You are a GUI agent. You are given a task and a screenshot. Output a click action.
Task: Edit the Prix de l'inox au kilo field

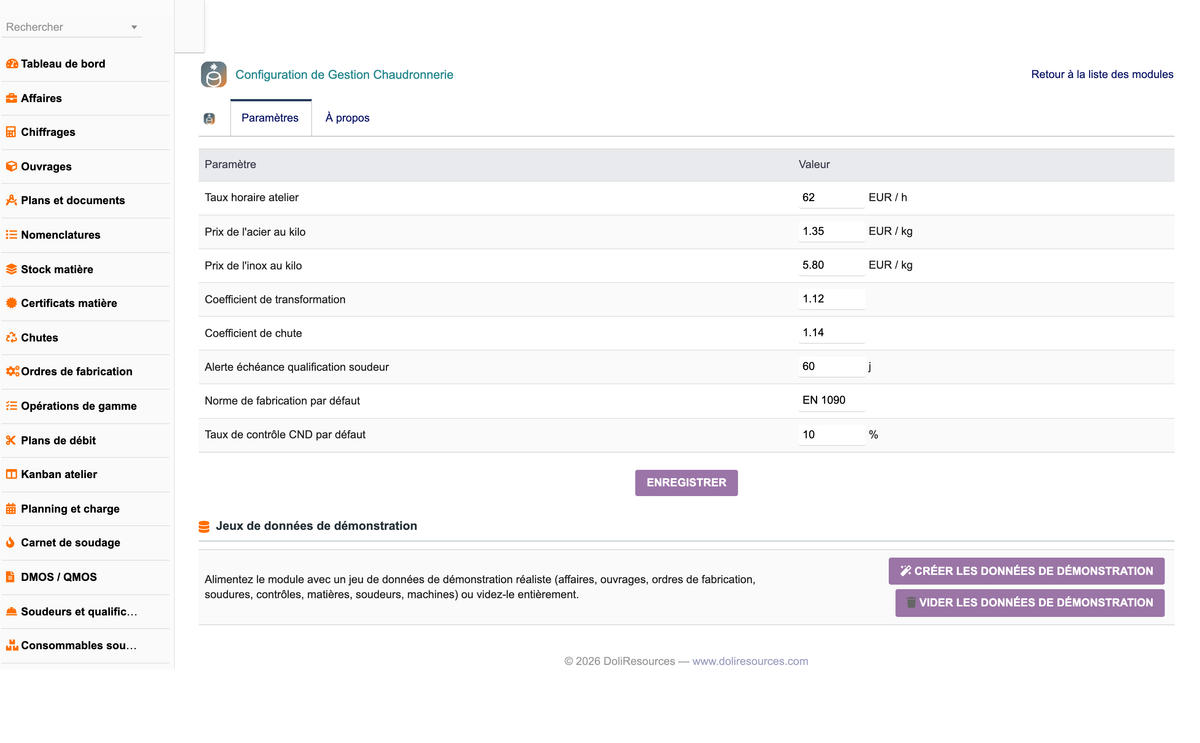coord(831,266)
